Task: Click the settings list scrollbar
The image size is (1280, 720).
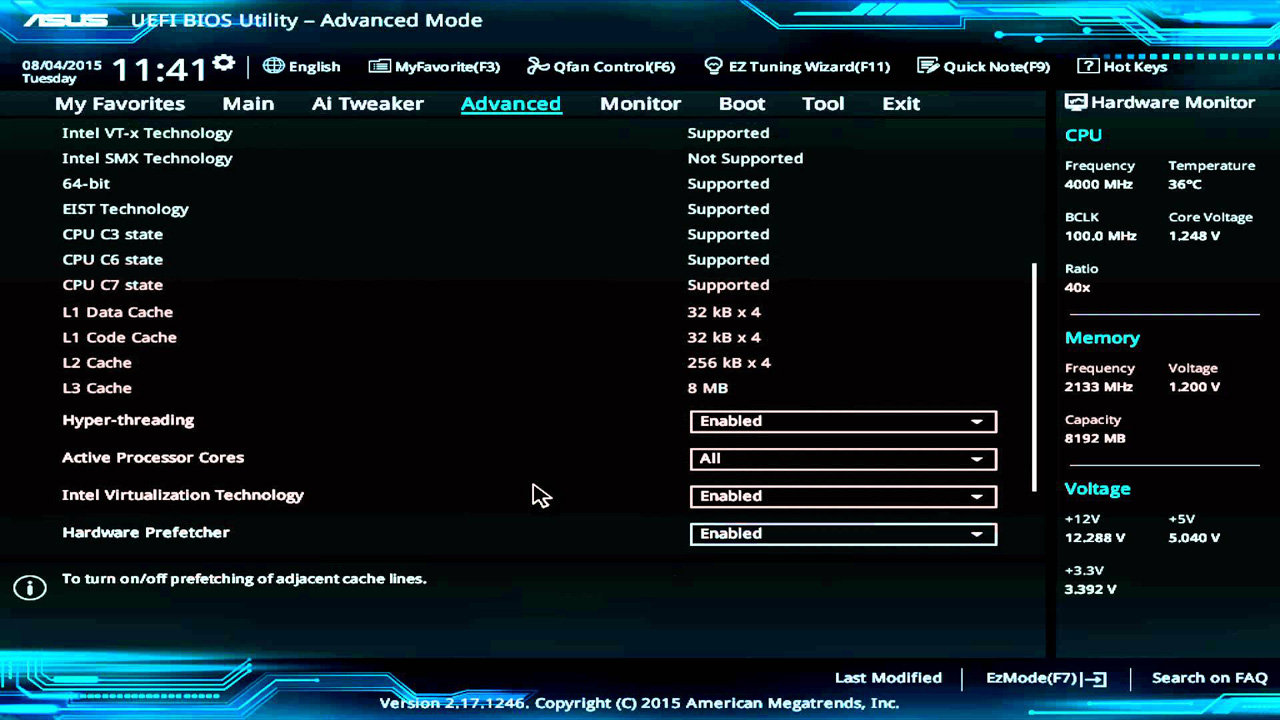Action: tap(1034, 377)
